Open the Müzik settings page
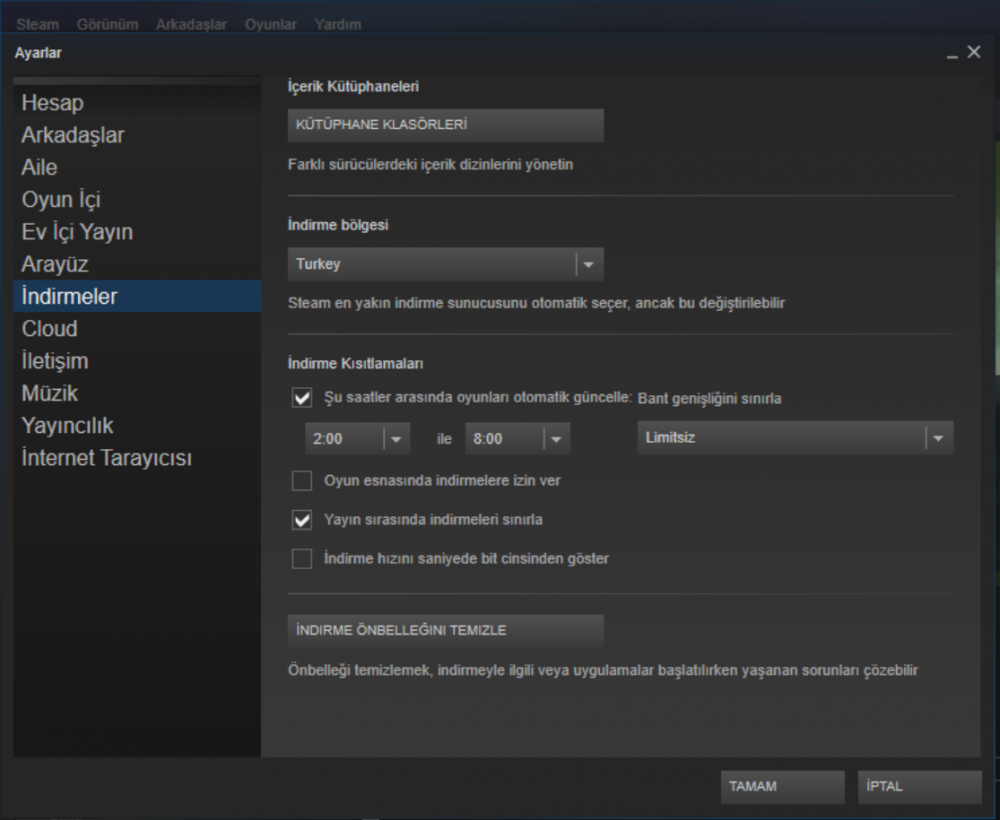Viewport: 1000px width, 820px height. tap(137, 393)
